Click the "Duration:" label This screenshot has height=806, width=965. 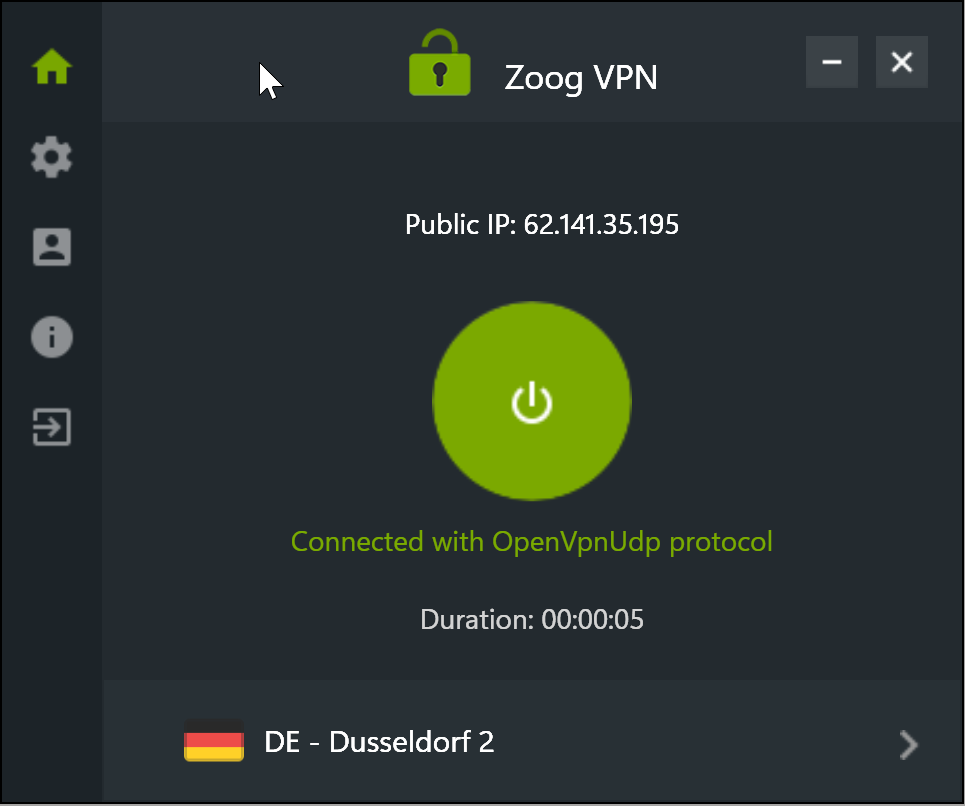coord(477,620)
